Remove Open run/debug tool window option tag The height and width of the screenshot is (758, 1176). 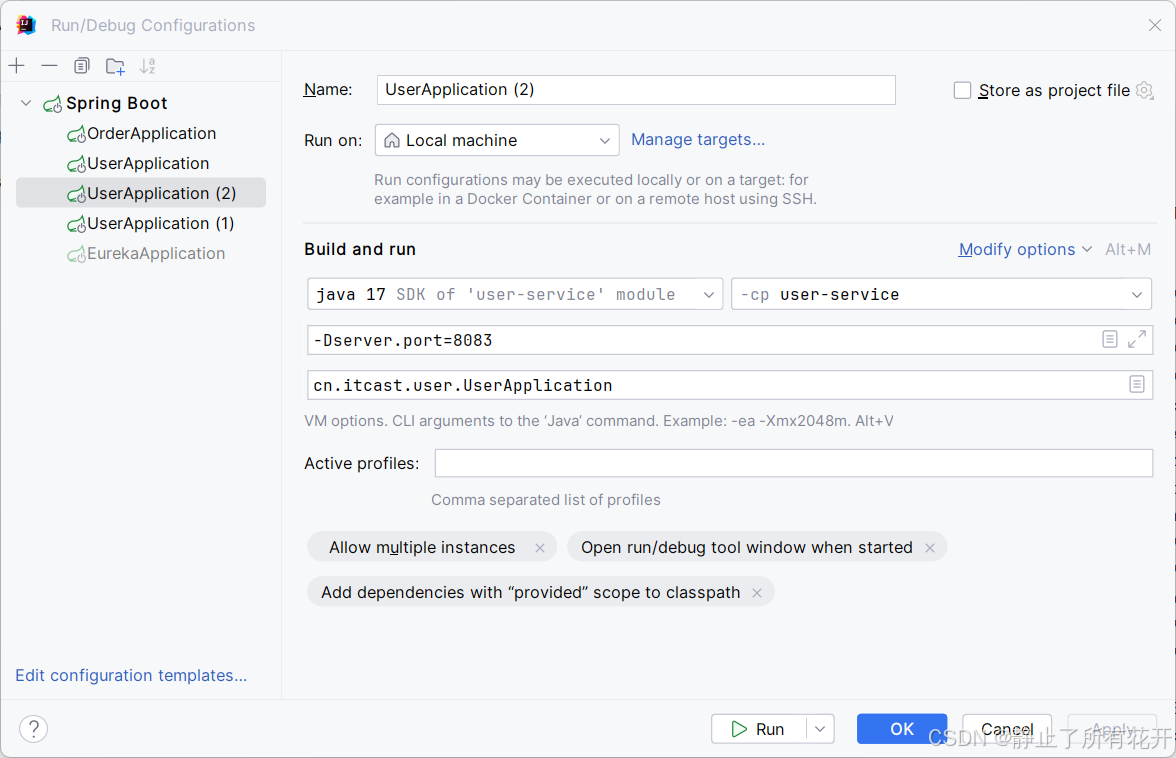pyautogui.click(x=930, y=548)
